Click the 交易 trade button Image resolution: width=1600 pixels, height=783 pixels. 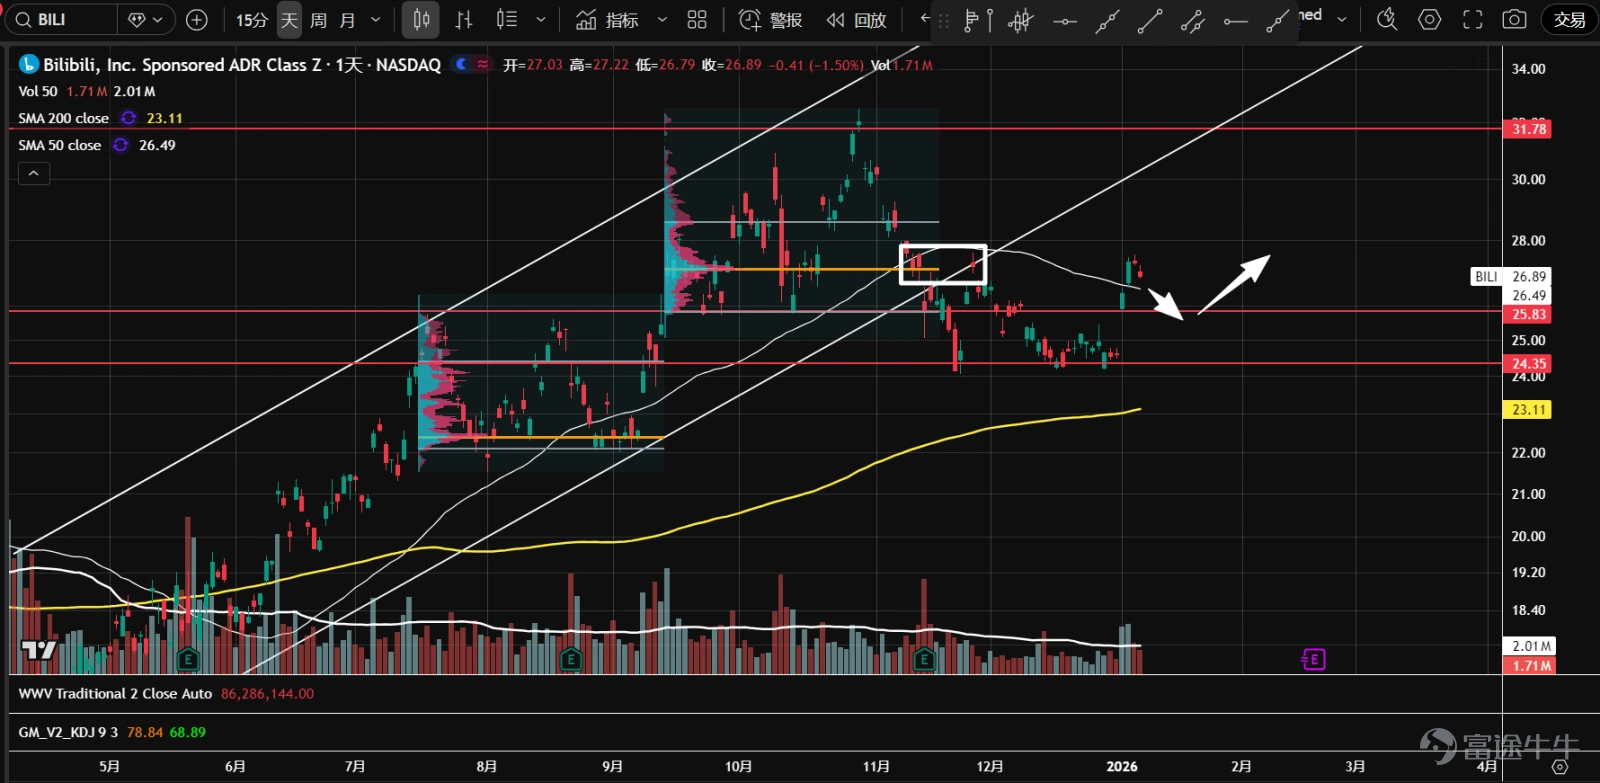coord(1569,19)
